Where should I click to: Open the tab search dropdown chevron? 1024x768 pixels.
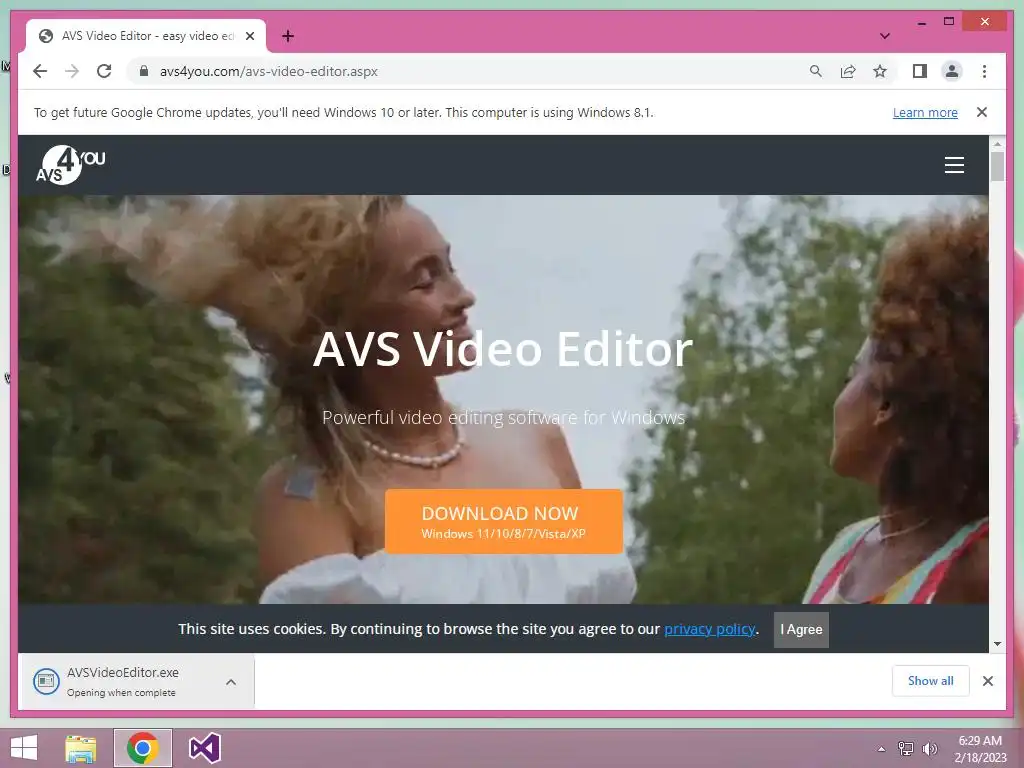884,36
